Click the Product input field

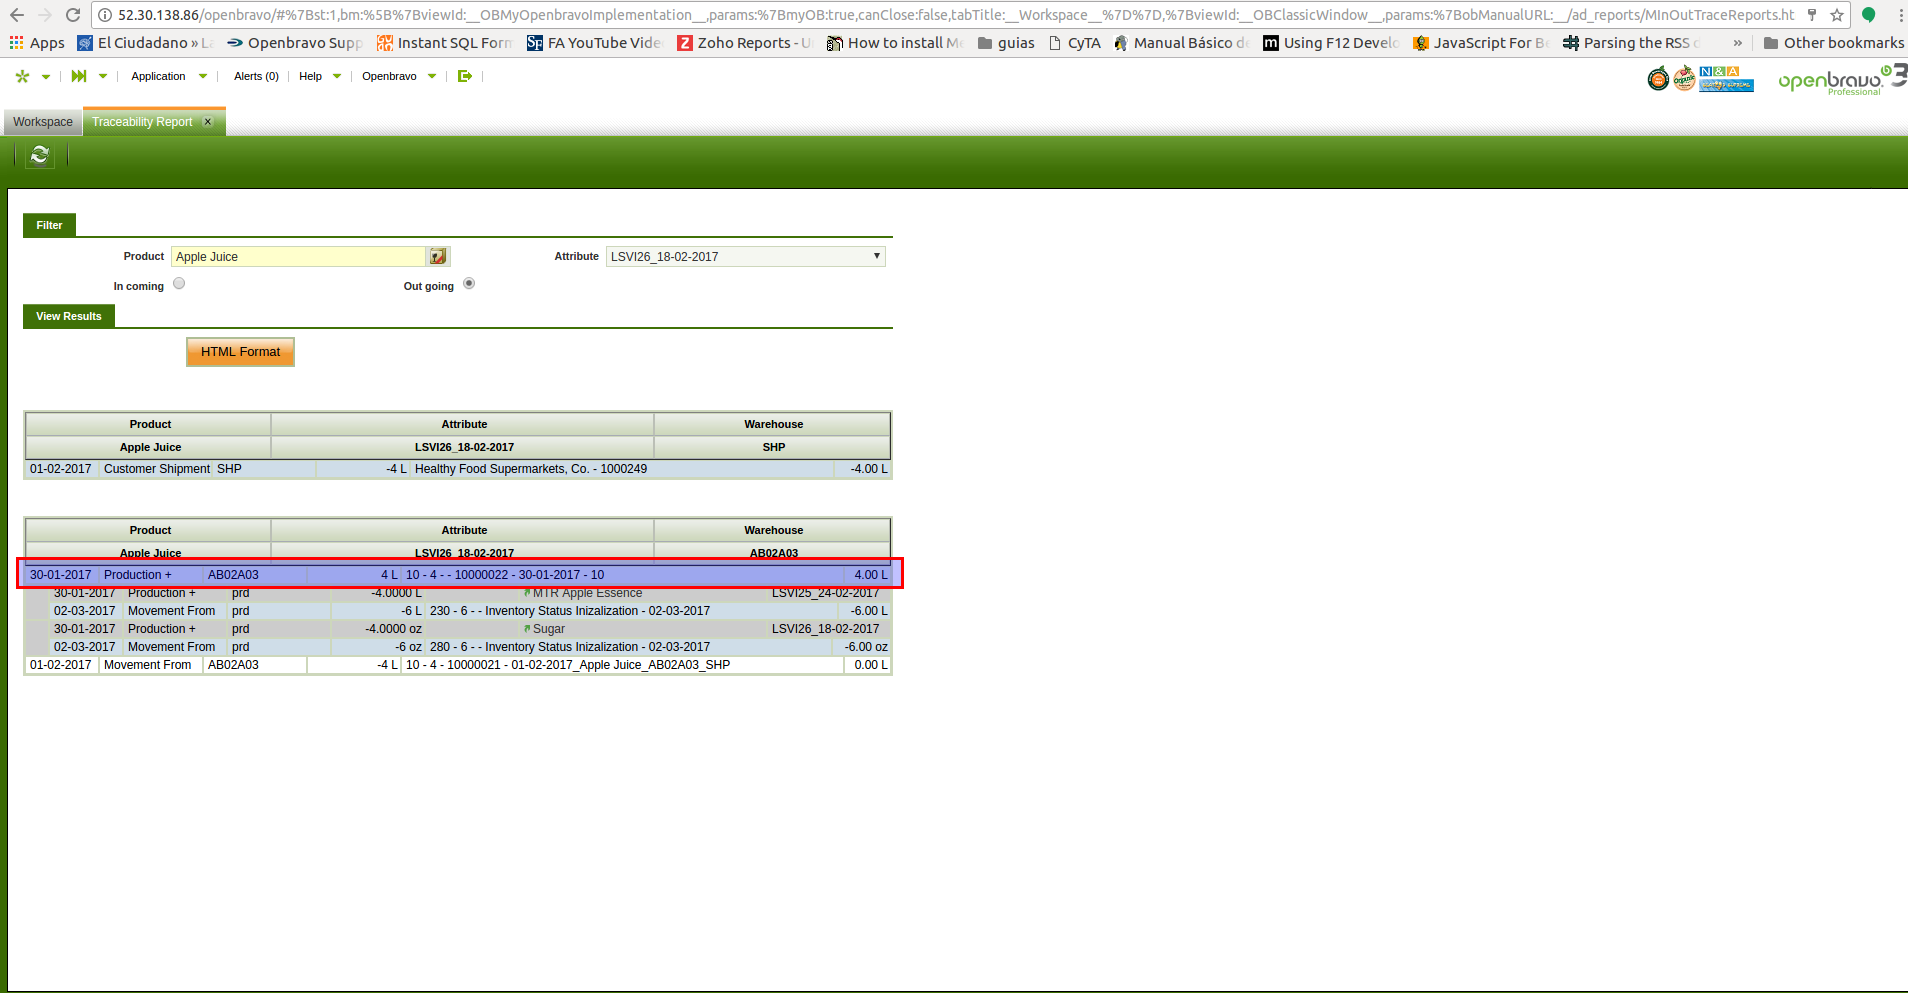click(298, 257)
